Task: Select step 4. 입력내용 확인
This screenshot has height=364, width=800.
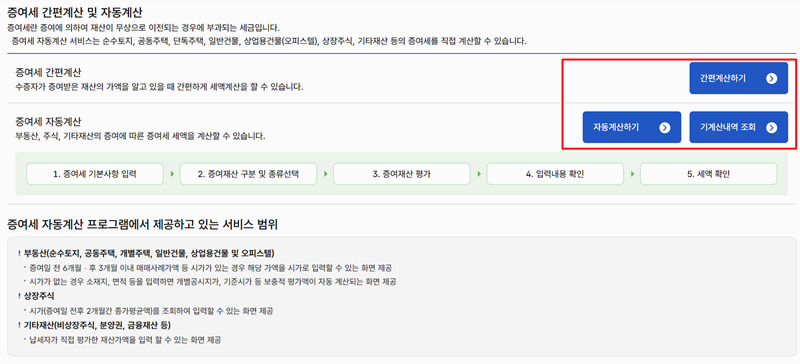Action: (555, 174)
